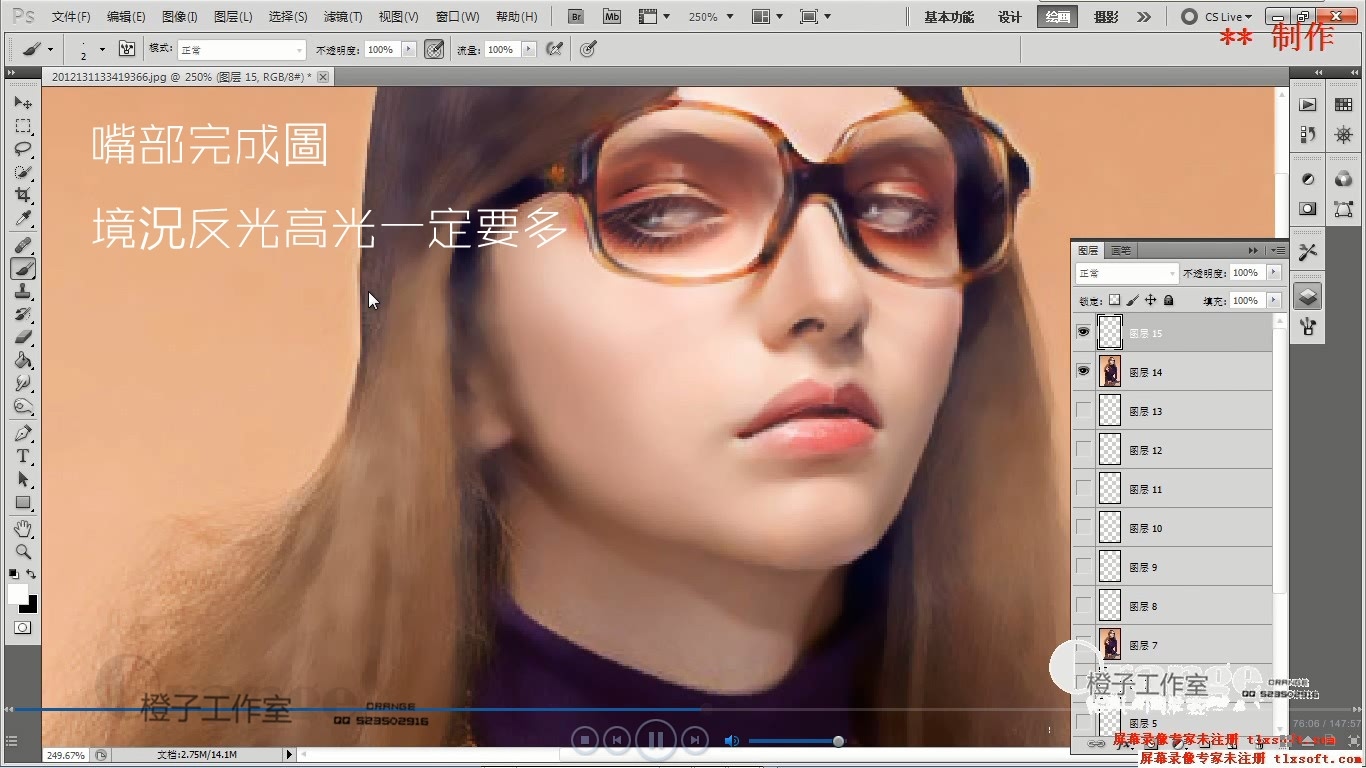Switch to 设计 workspace
This screenshot has width=1366, height=768.
coord(1010,17)
